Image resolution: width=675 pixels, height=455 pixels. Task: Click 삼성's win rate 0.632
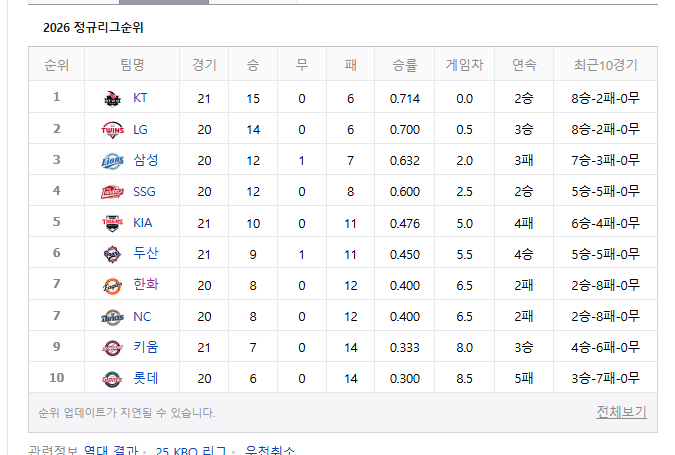tap(405, 161)
